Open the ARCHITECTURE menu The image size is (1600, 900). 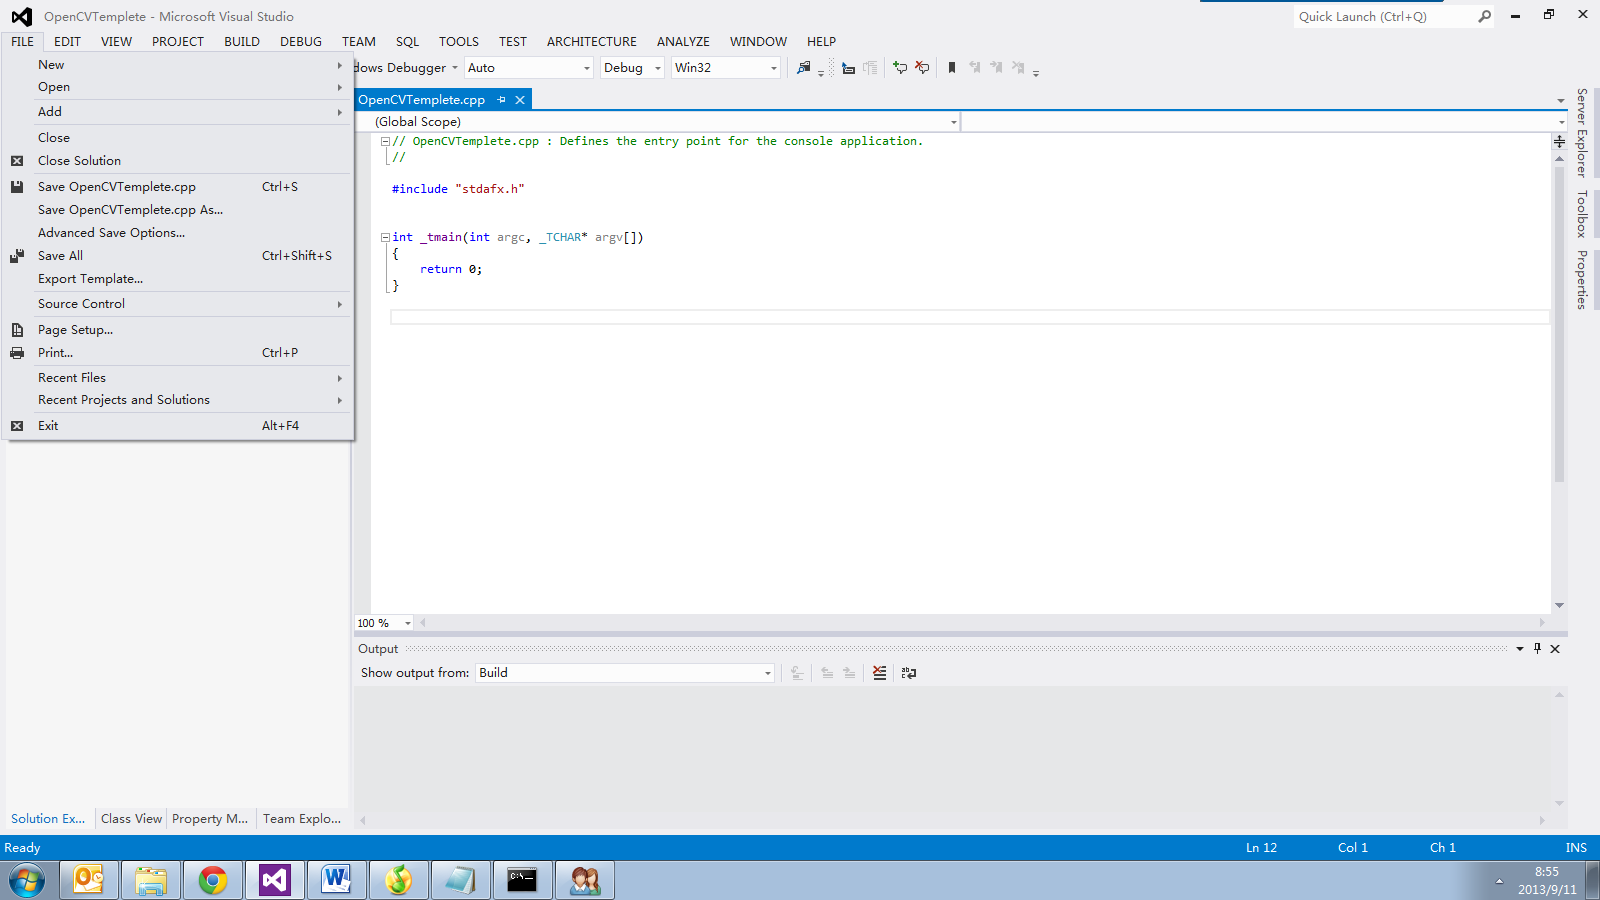[x=592, y=42]
